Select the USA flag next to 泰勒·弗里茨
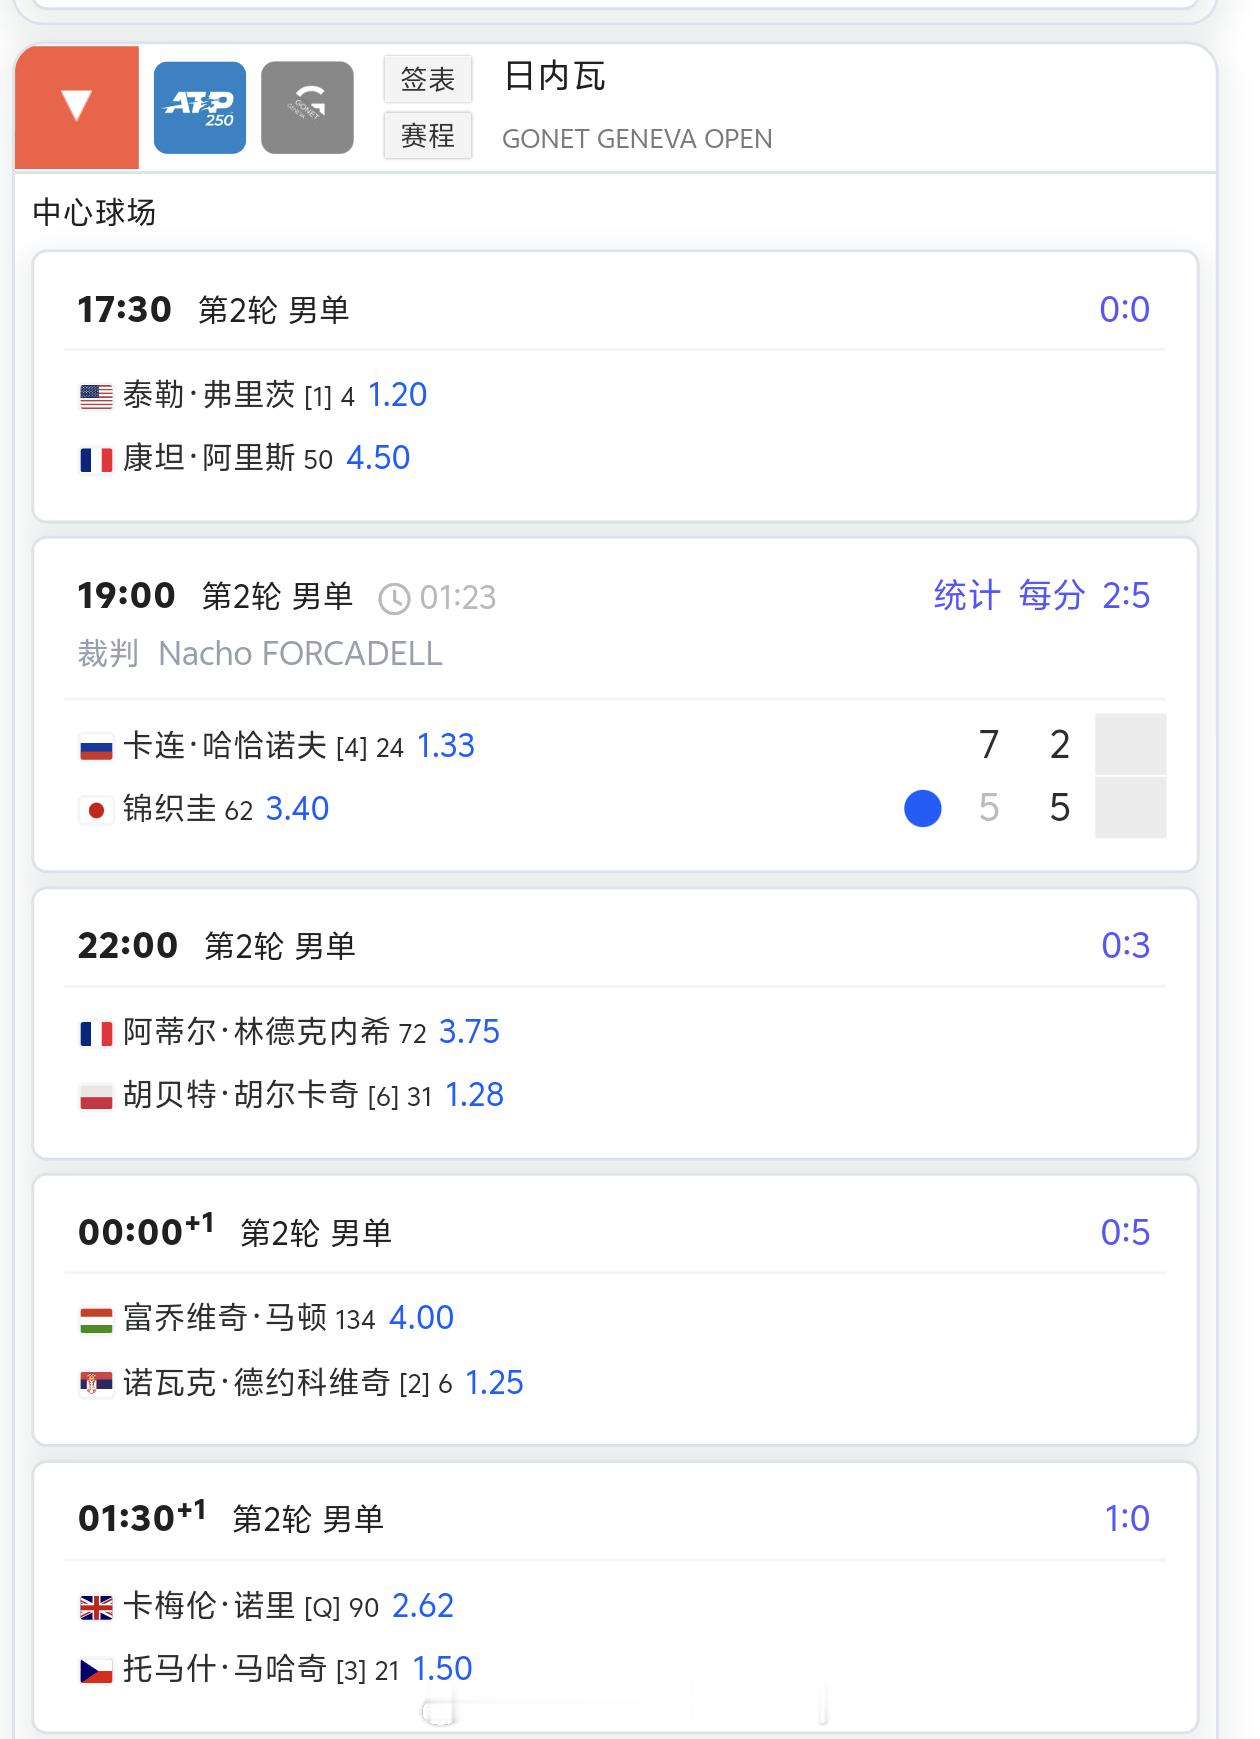 tap(96, 397)
